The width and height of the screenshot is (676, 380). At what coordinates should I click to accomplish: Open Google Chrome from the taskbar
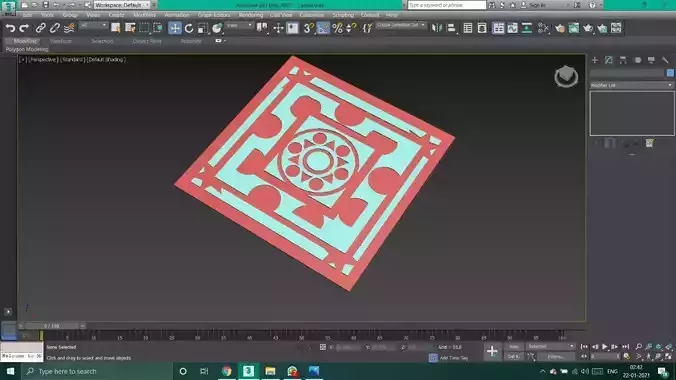coord(226,371)
